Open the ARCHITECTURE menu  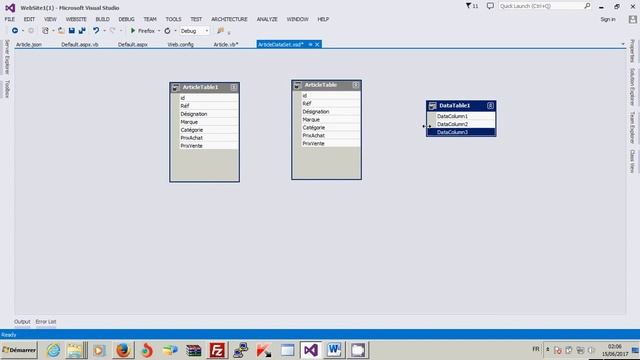coord(229,19)
